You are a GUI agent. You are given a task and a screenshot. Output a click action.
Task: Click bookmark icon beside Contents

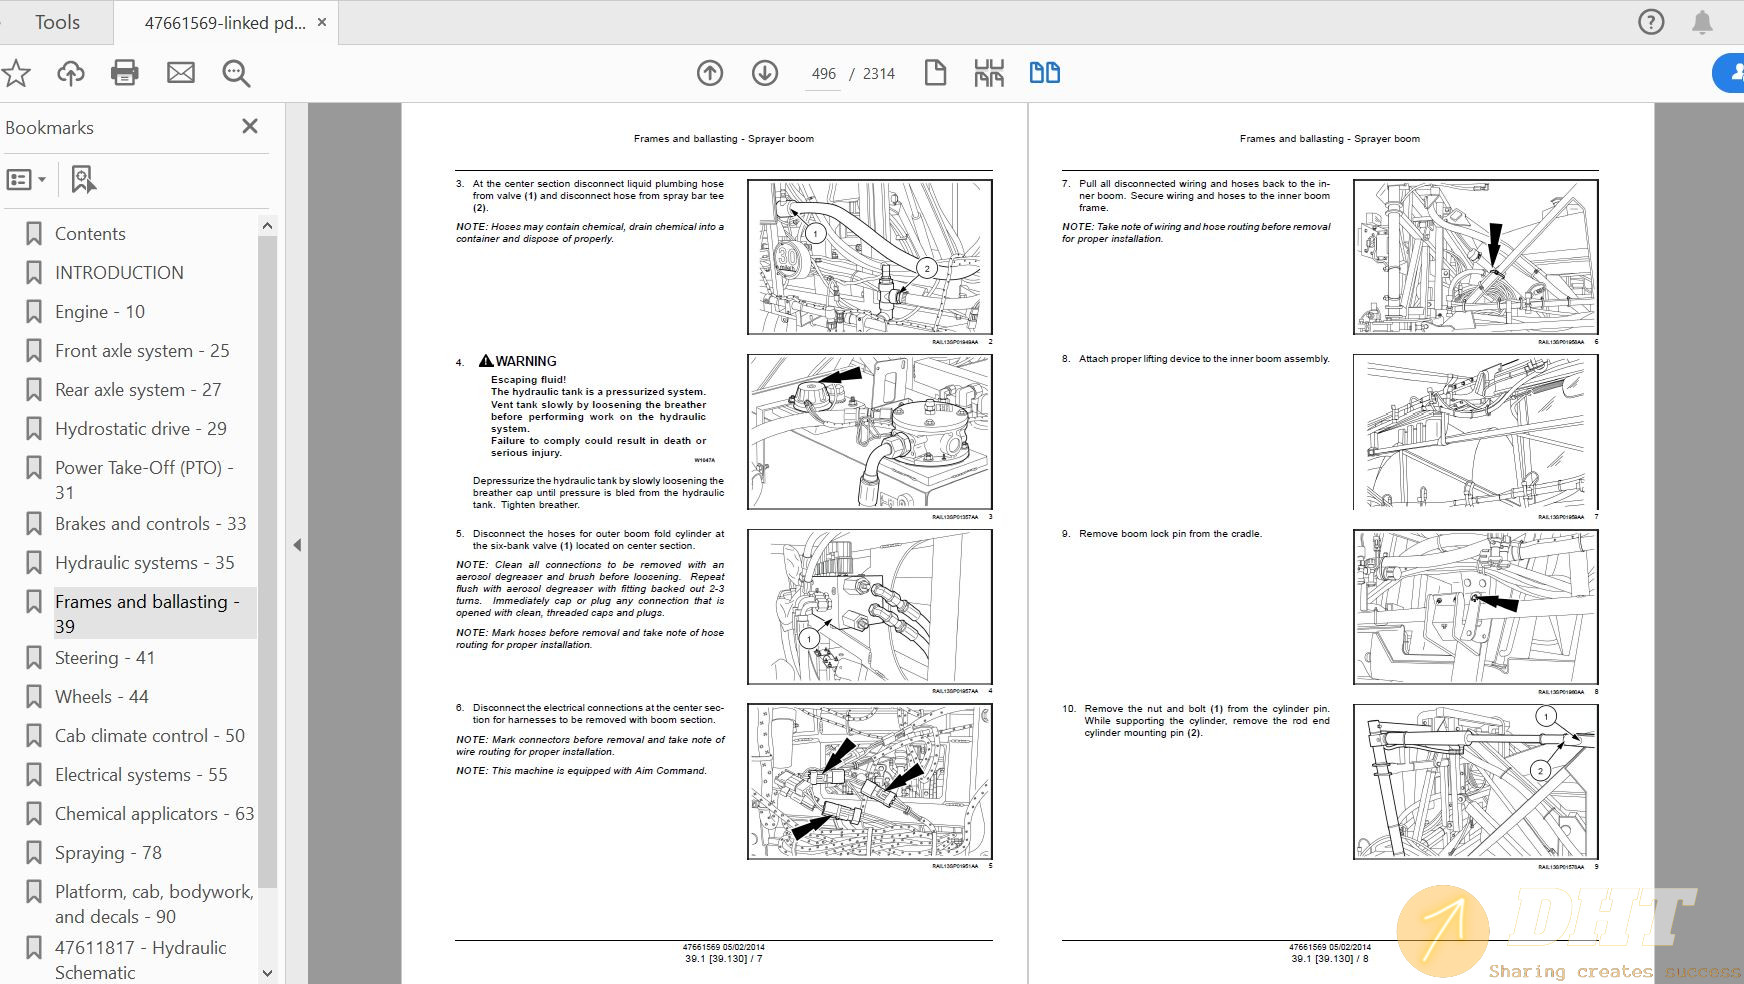[x=34, y=234]
